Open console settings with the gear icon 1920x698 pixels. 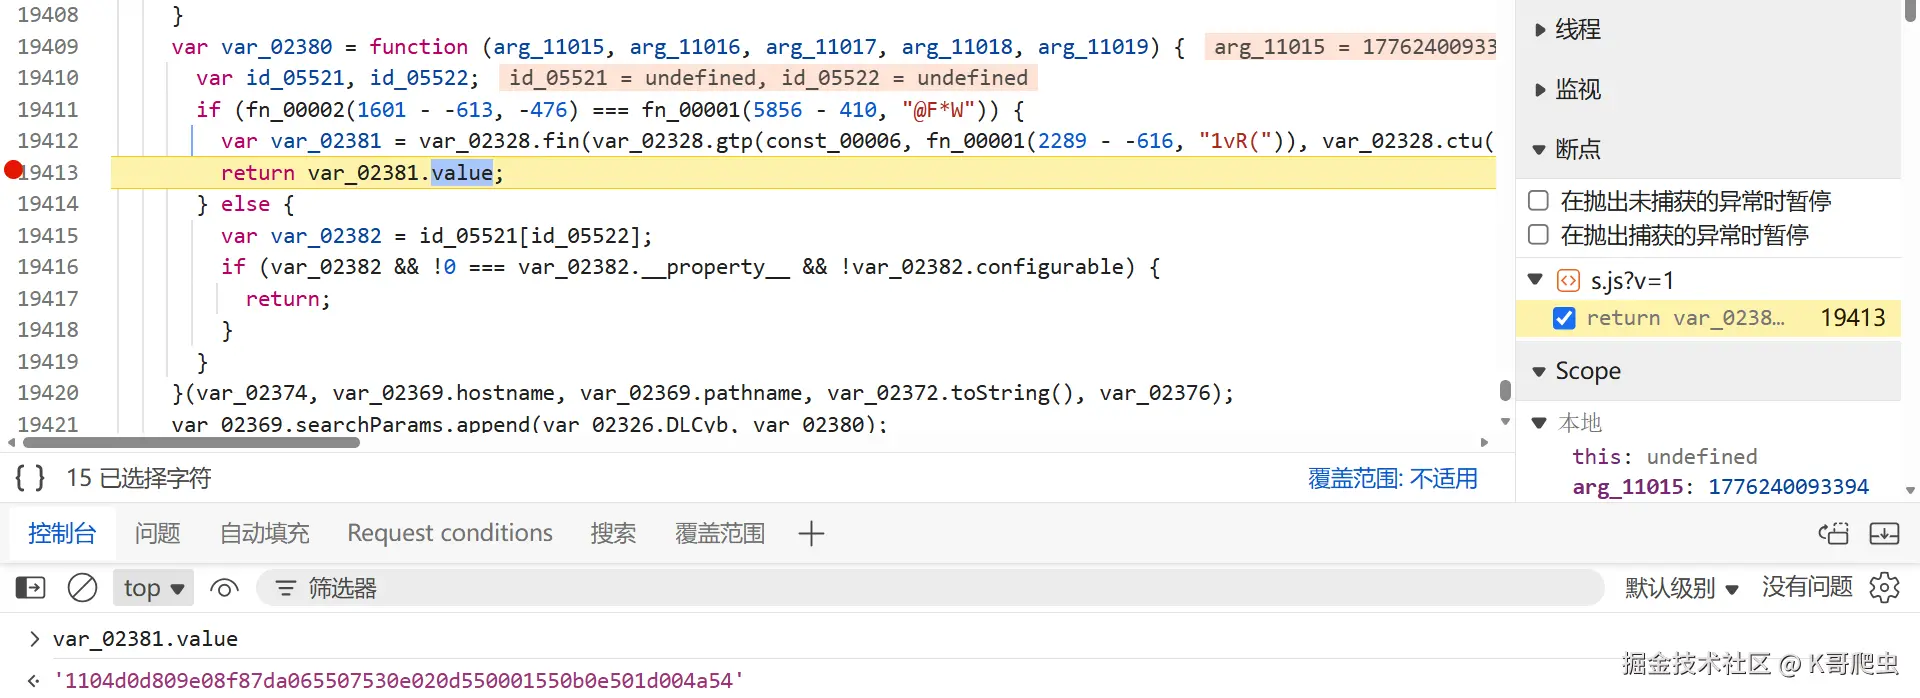coord(1884,587)
